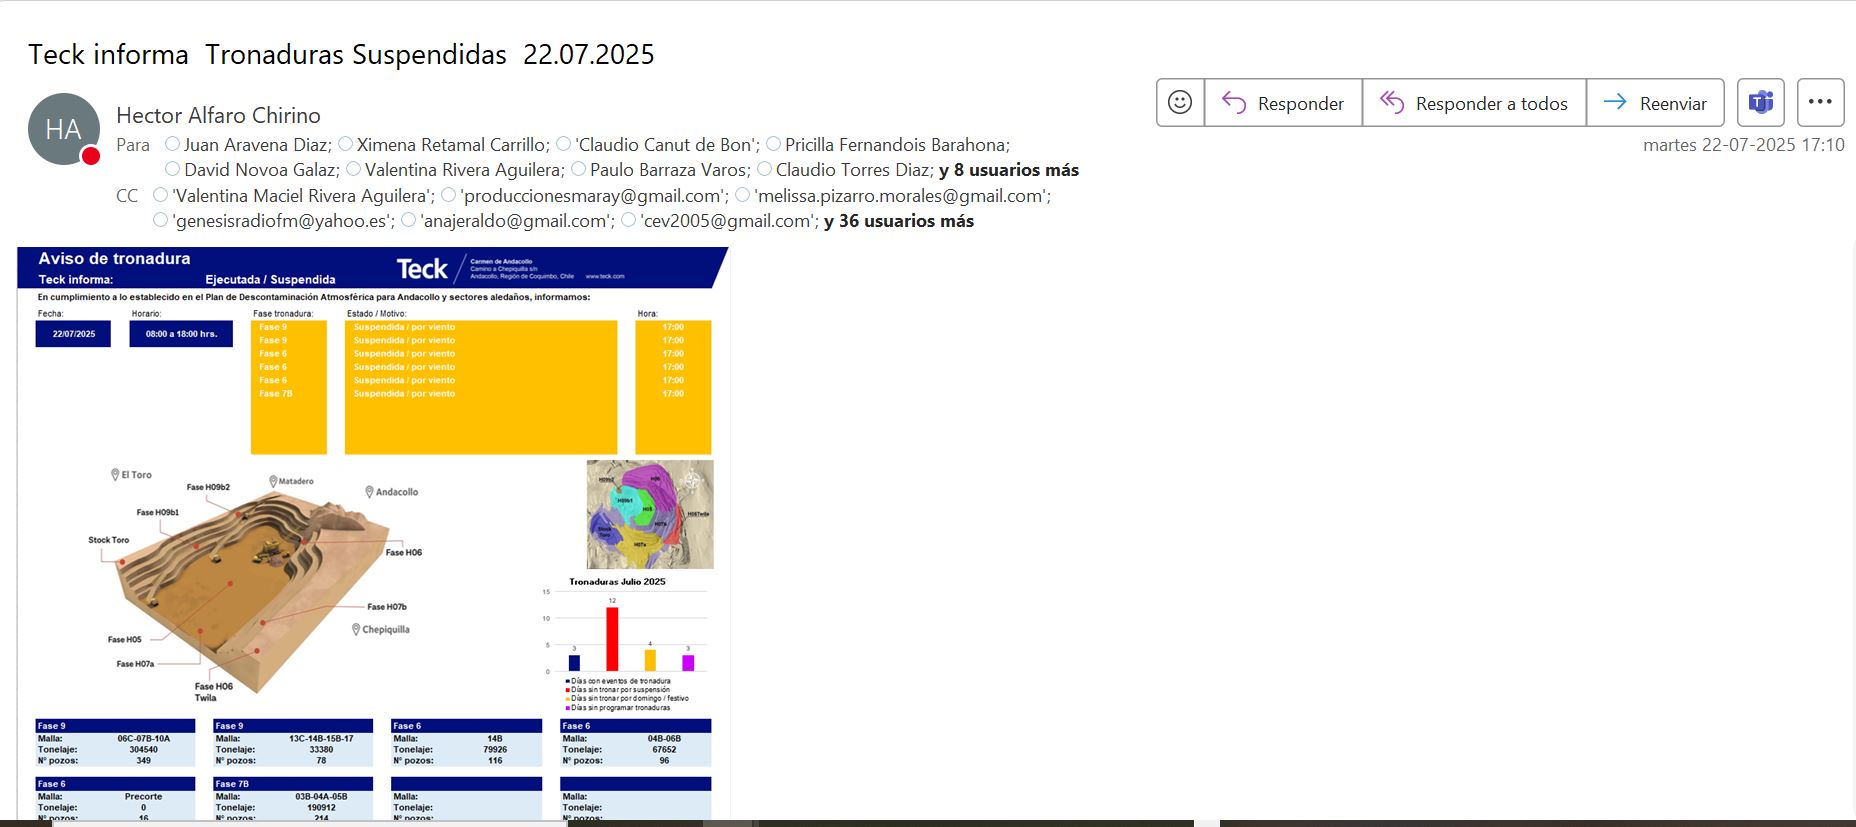This screenshot has height=827, width=1856.
Task: Click Tonelaje value 79926
Action: (495, 749)
